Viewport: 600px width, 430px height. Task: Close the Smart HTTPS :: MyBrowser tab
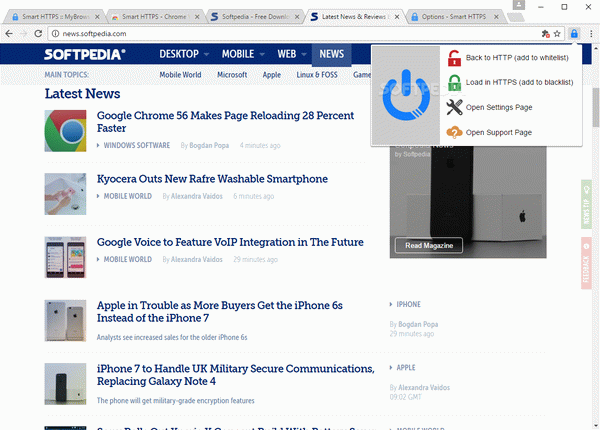point(97,17)
